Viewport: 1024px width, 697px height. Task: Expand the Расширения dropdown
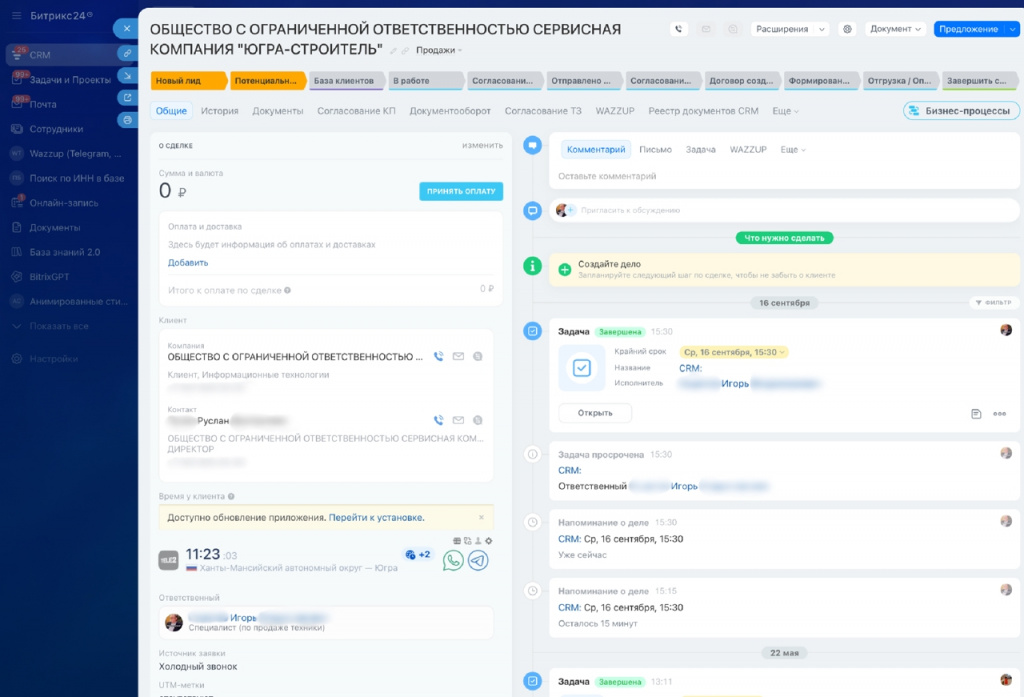[x=822, y=29]
